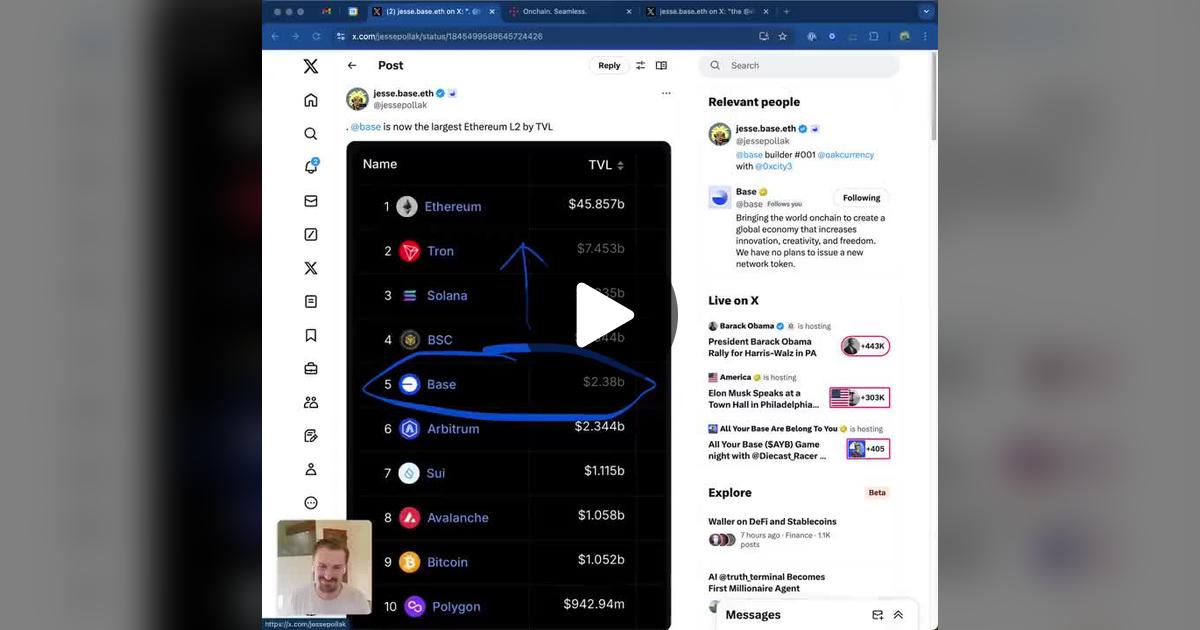Click the X Search input field

810,66
